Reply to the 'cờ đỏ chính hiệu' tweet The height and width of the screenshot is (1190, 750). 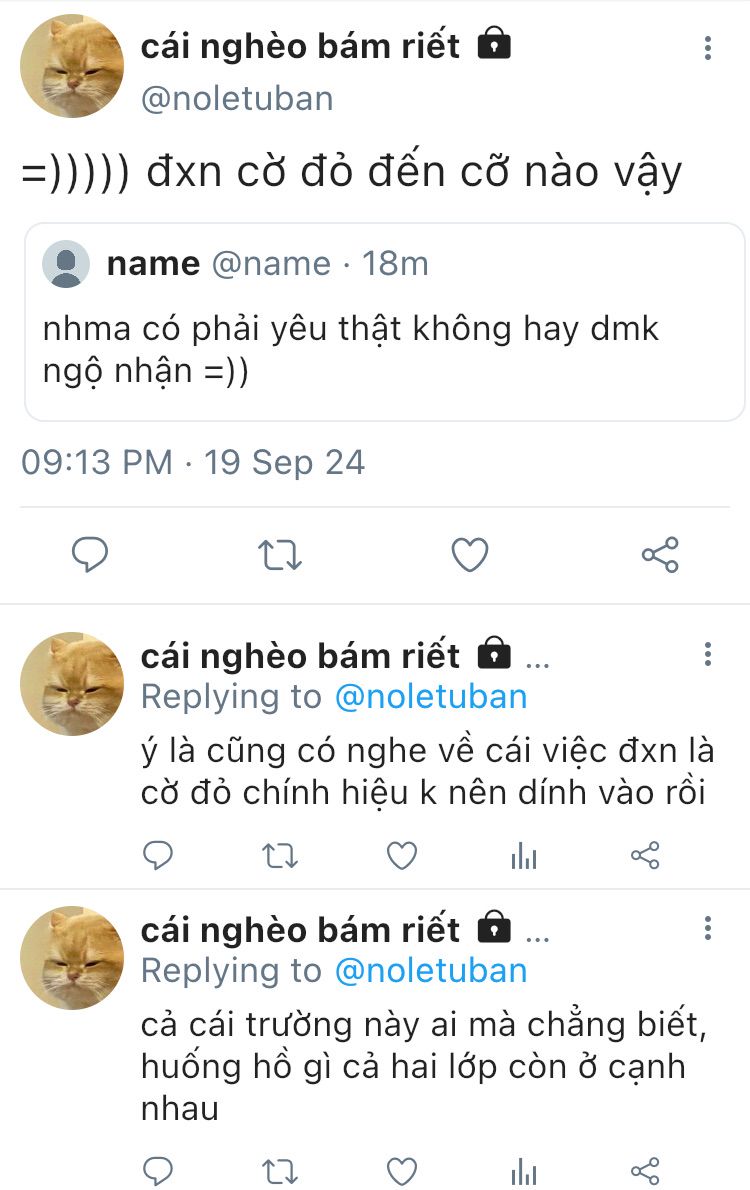158,855
